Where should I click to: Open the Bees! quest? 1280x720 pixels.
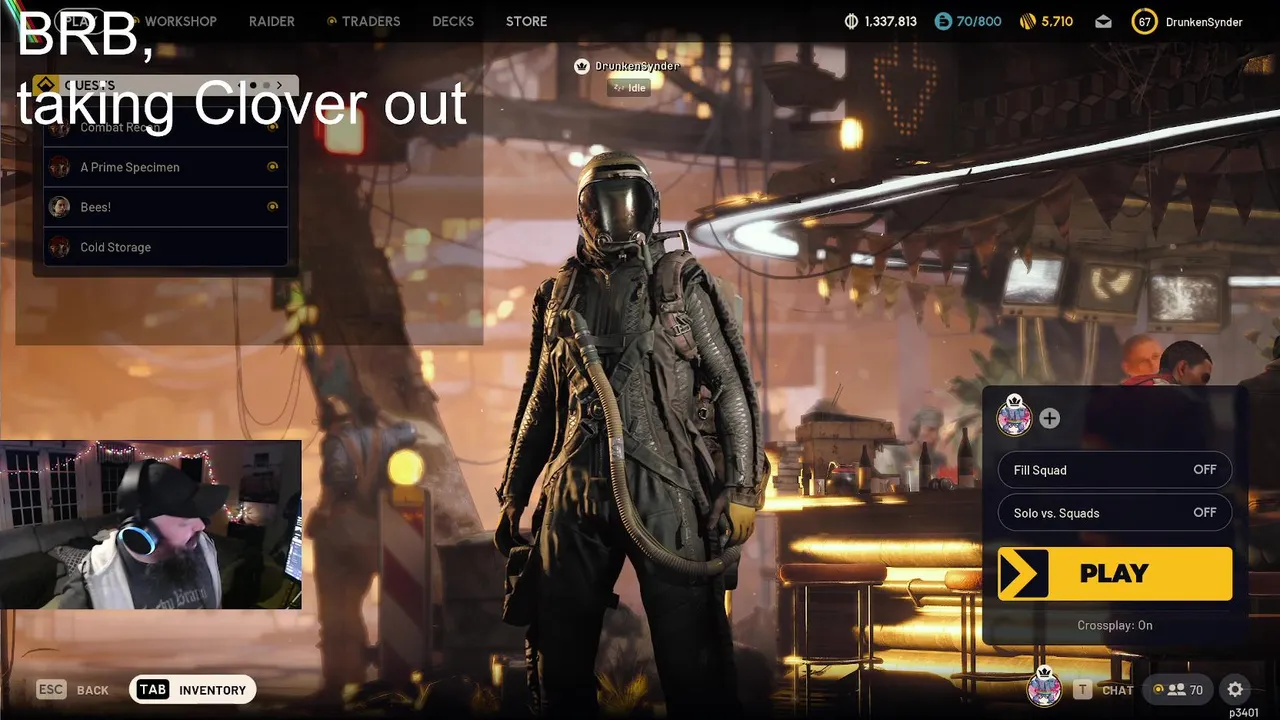pyautogui.click(x=166, y=207)
